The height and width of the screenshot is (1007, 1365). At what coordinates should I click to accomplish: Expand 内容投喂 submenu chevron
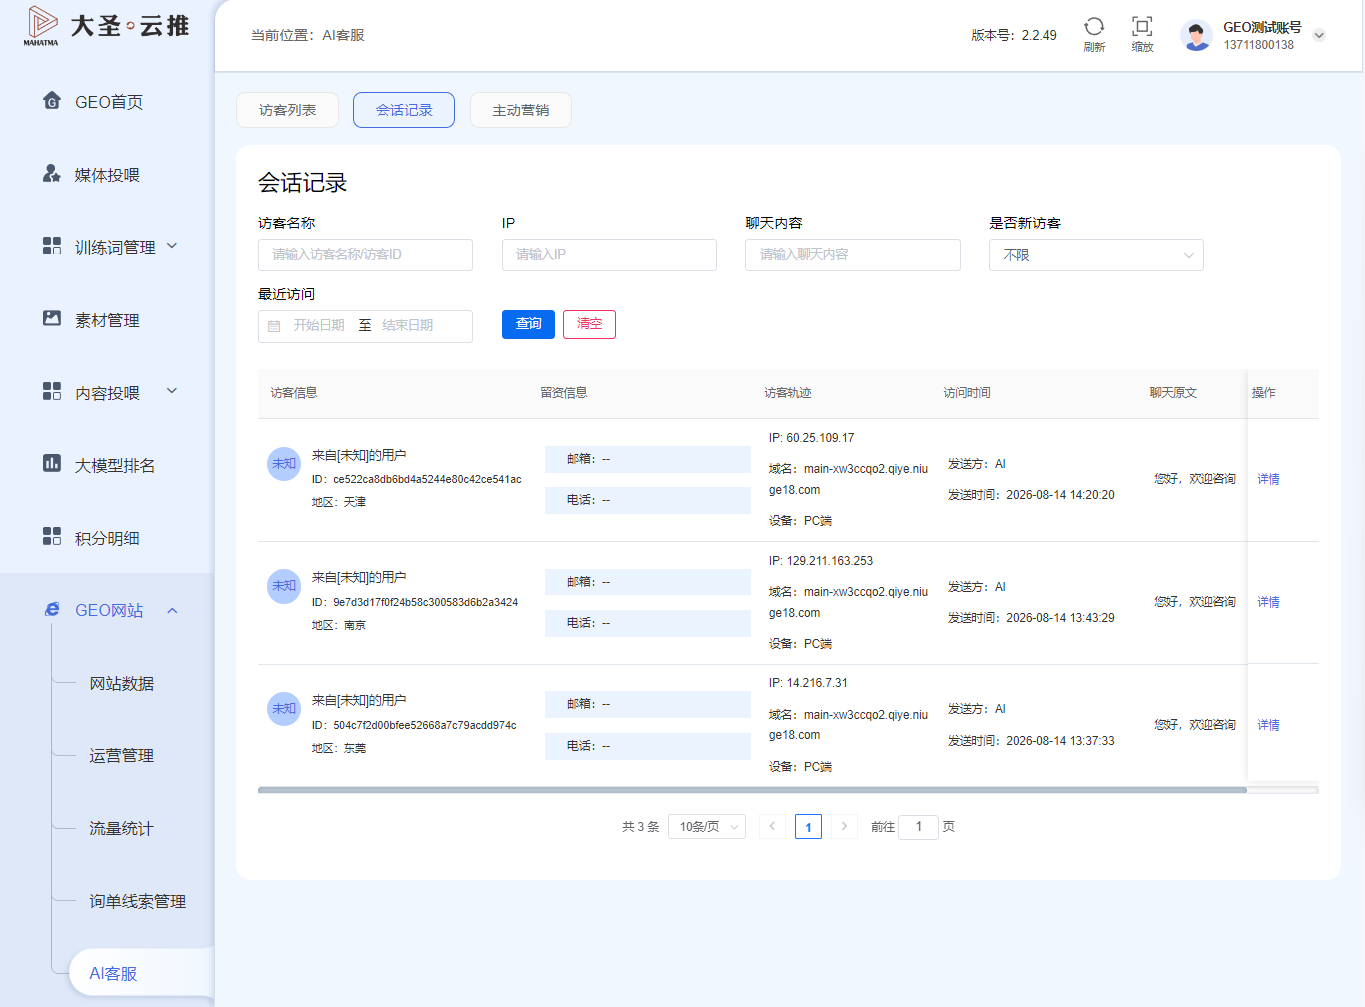point(172,391)
